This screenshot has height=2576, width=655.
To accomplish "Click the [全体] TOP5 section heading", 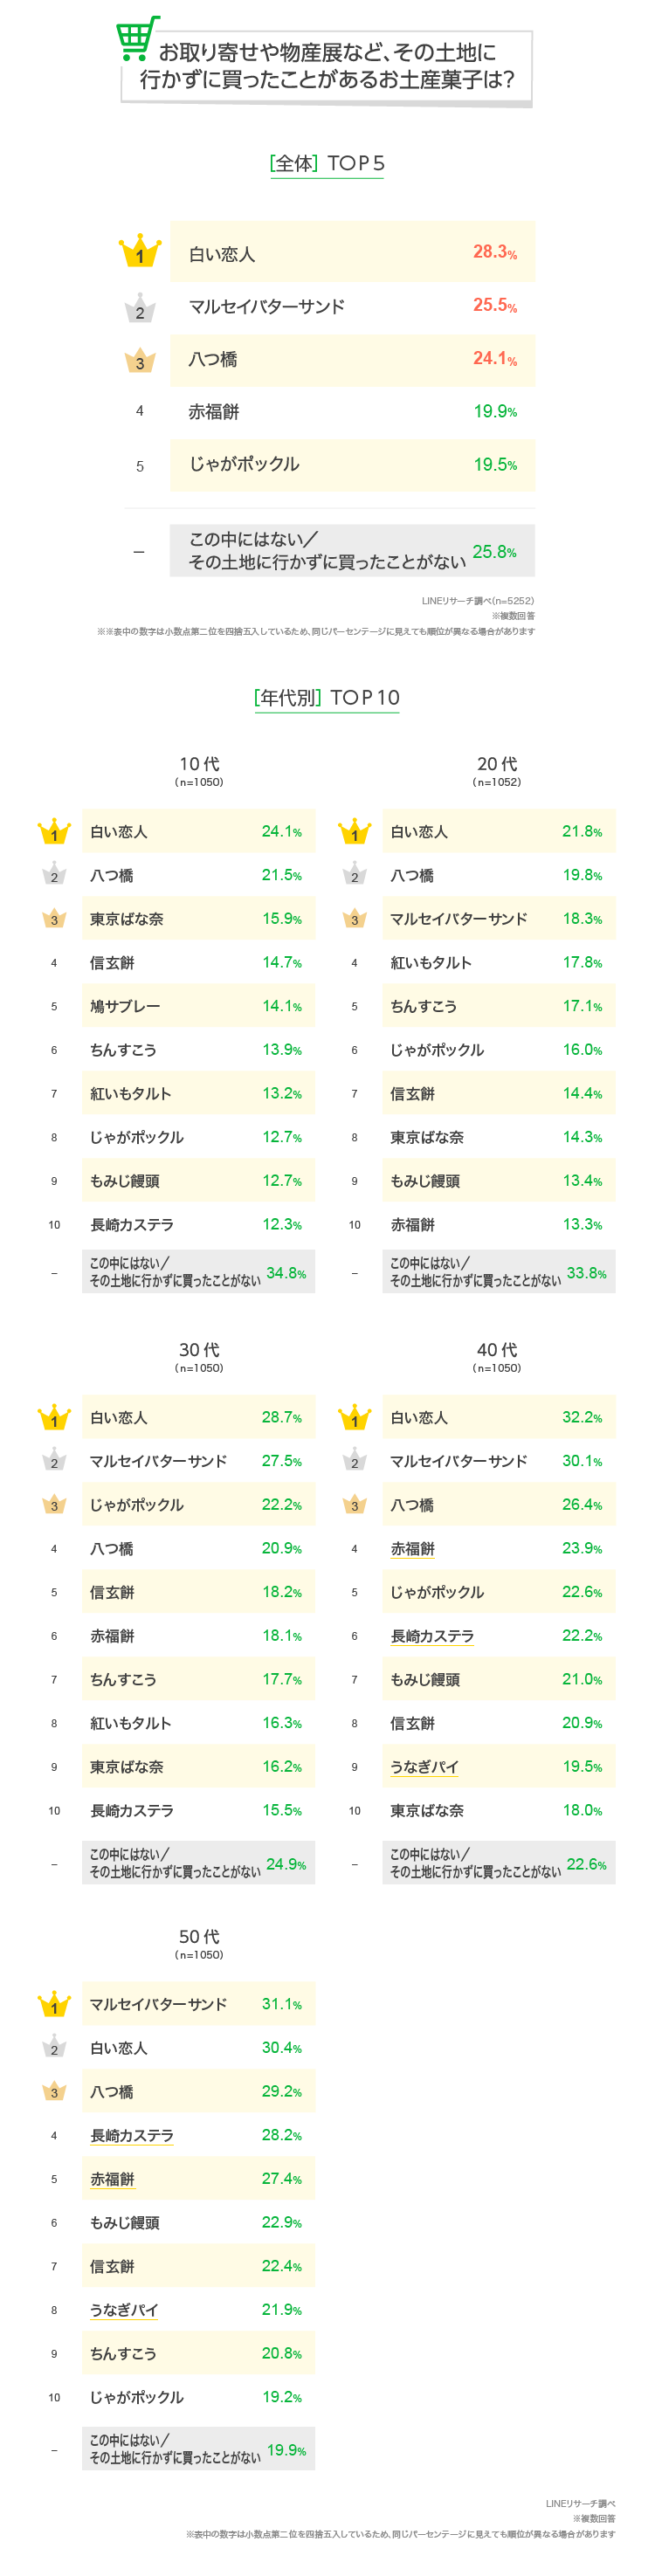I will [x=327, y=164].
